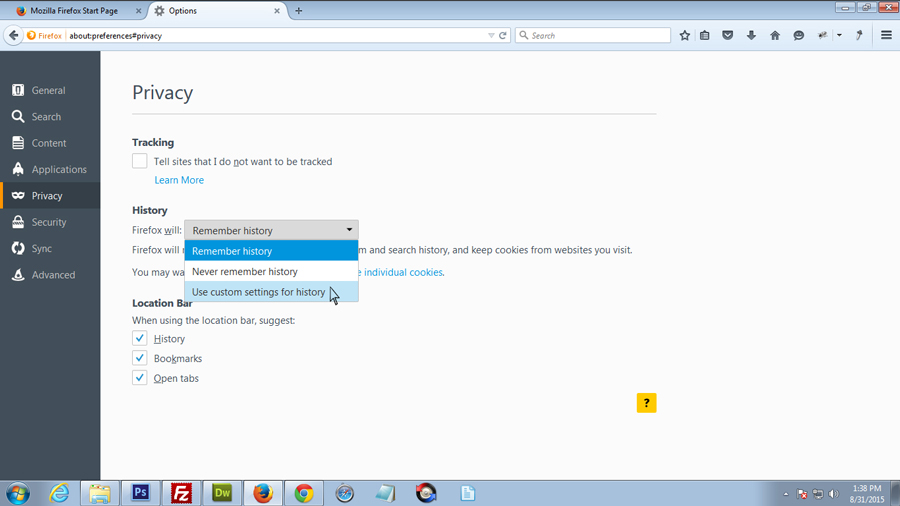Show hidden system tray icons
The height and width of the screenshot is (506, 900).
point(786,494)
